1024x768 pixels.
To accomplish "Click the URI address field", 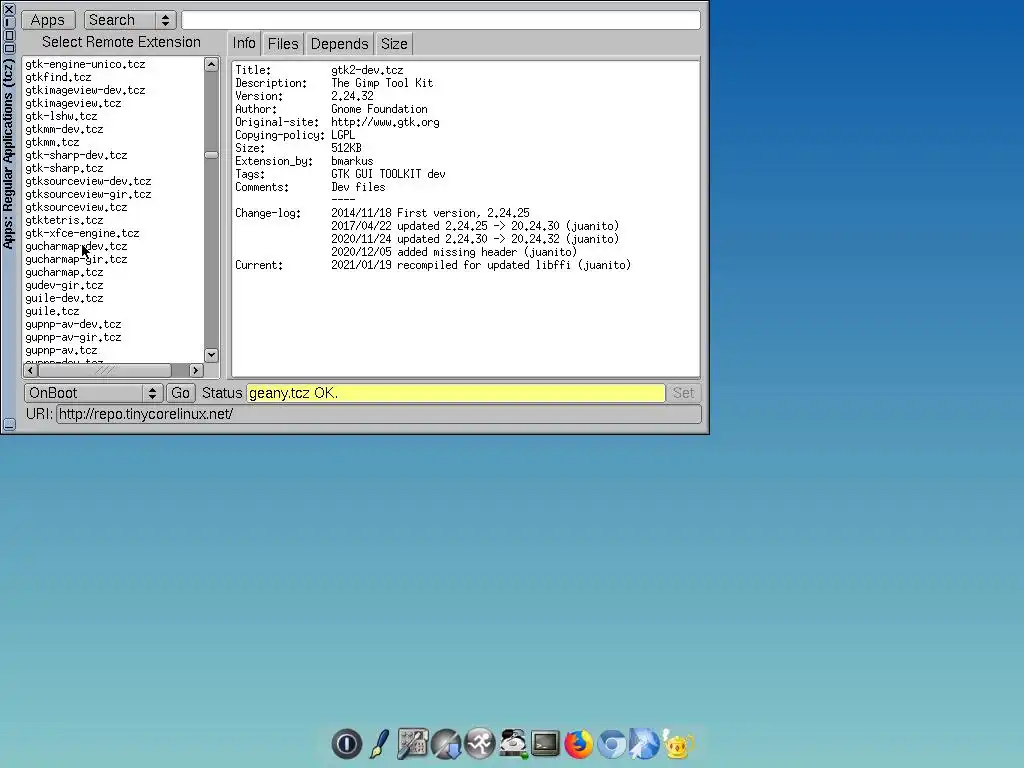I will (379, 414).
